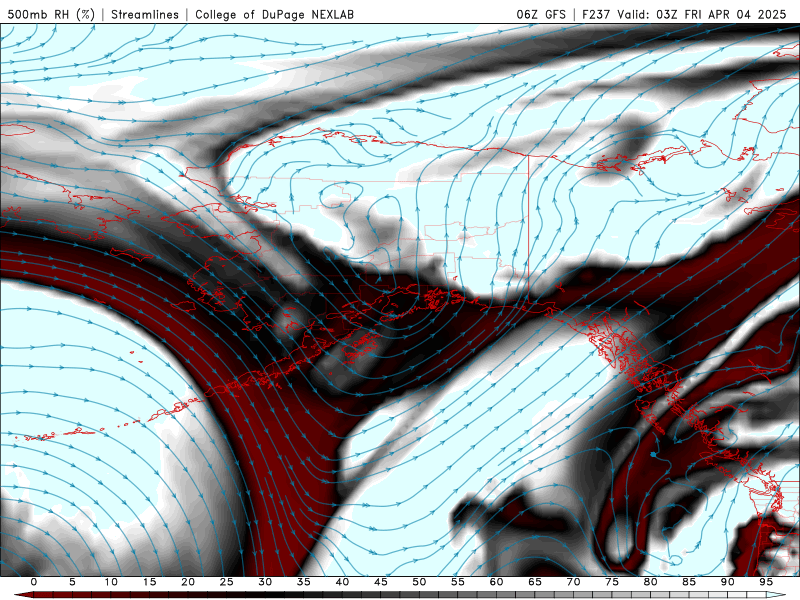Click the colorbar label "65"

coord(535,582)
